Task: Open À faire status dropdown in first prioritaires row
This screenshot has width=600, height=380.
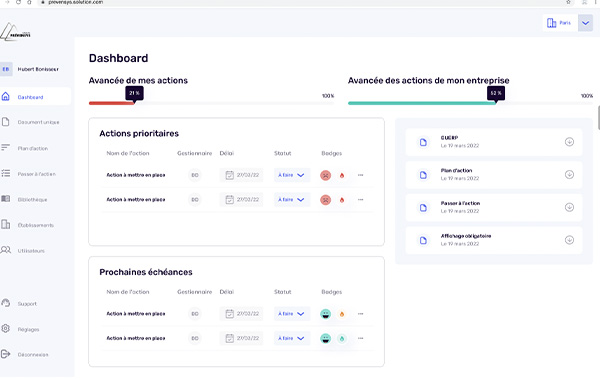Action: point(292,175)
